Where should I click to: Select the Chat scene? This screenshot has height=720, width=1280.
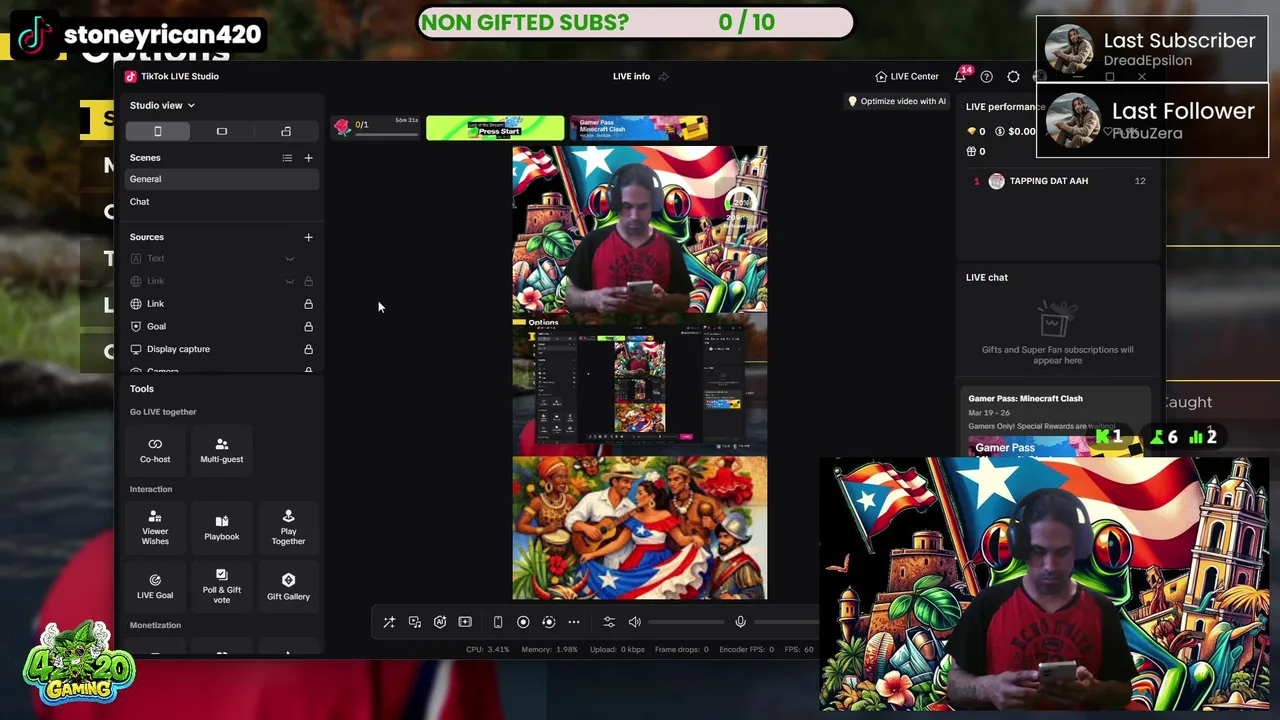tap(222, 202)
